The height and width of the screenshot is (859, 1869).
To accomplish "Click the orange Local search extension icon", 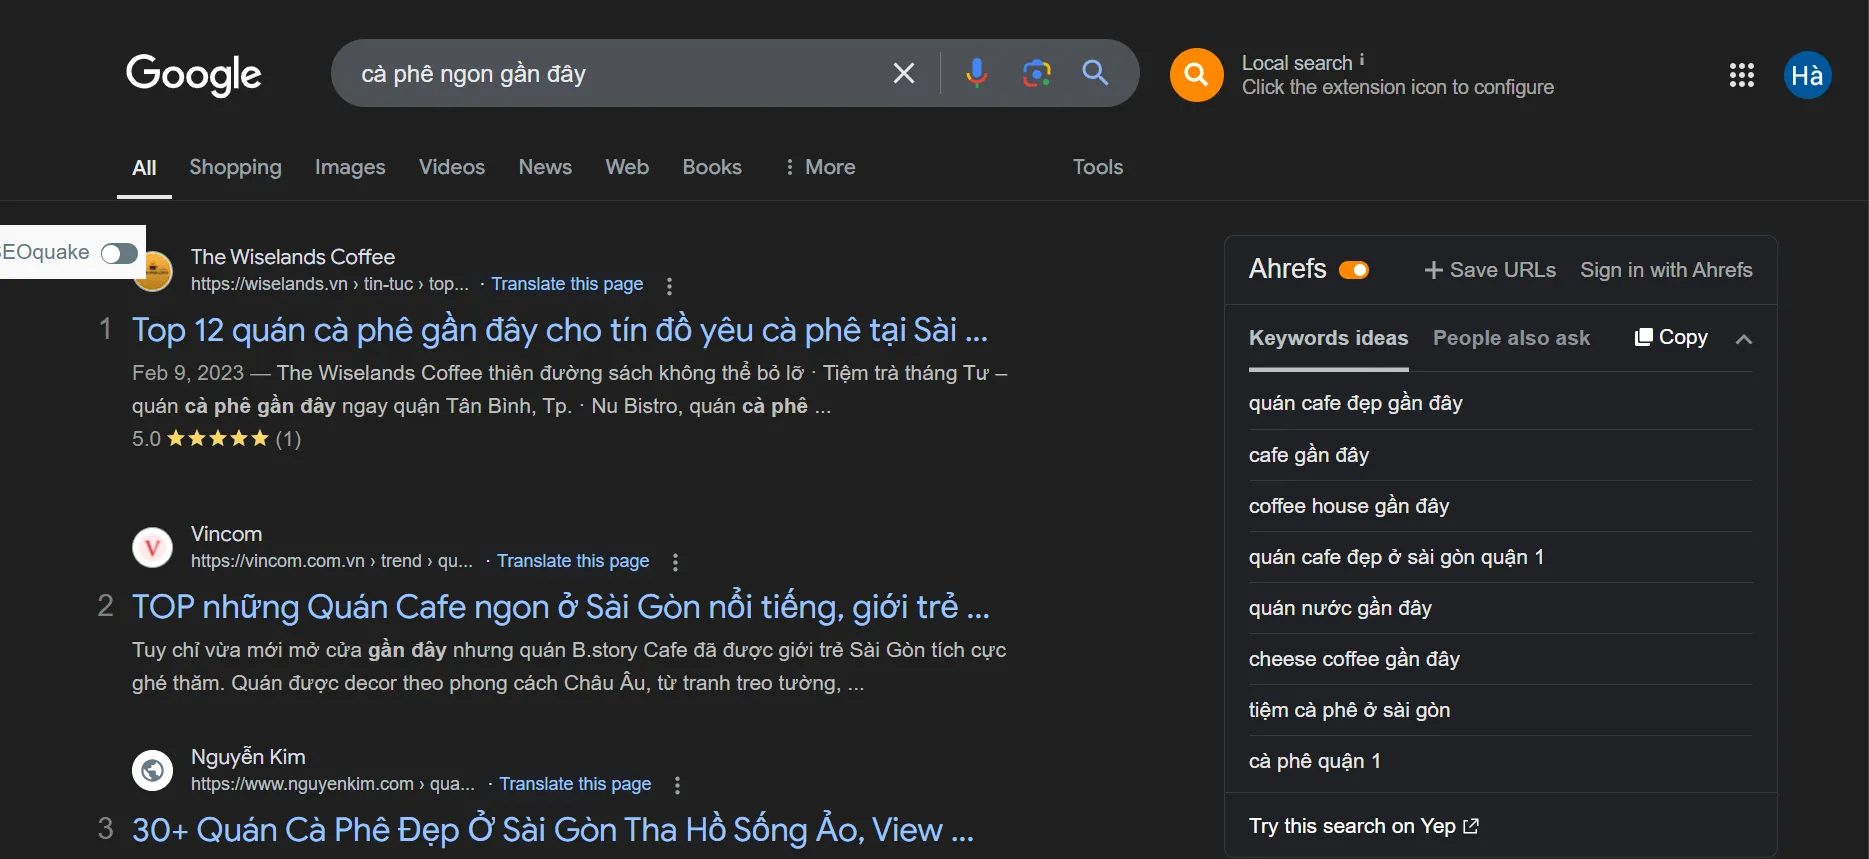I will click(x=1196, y=75).
